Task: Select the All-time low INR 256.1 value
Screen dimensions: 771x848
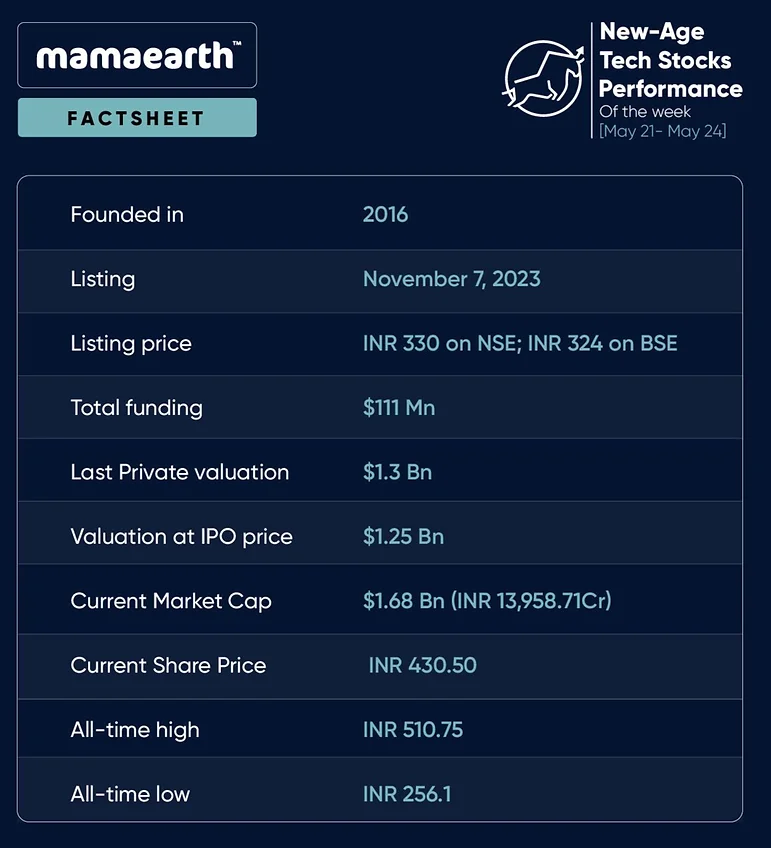Action: (407, 794)
